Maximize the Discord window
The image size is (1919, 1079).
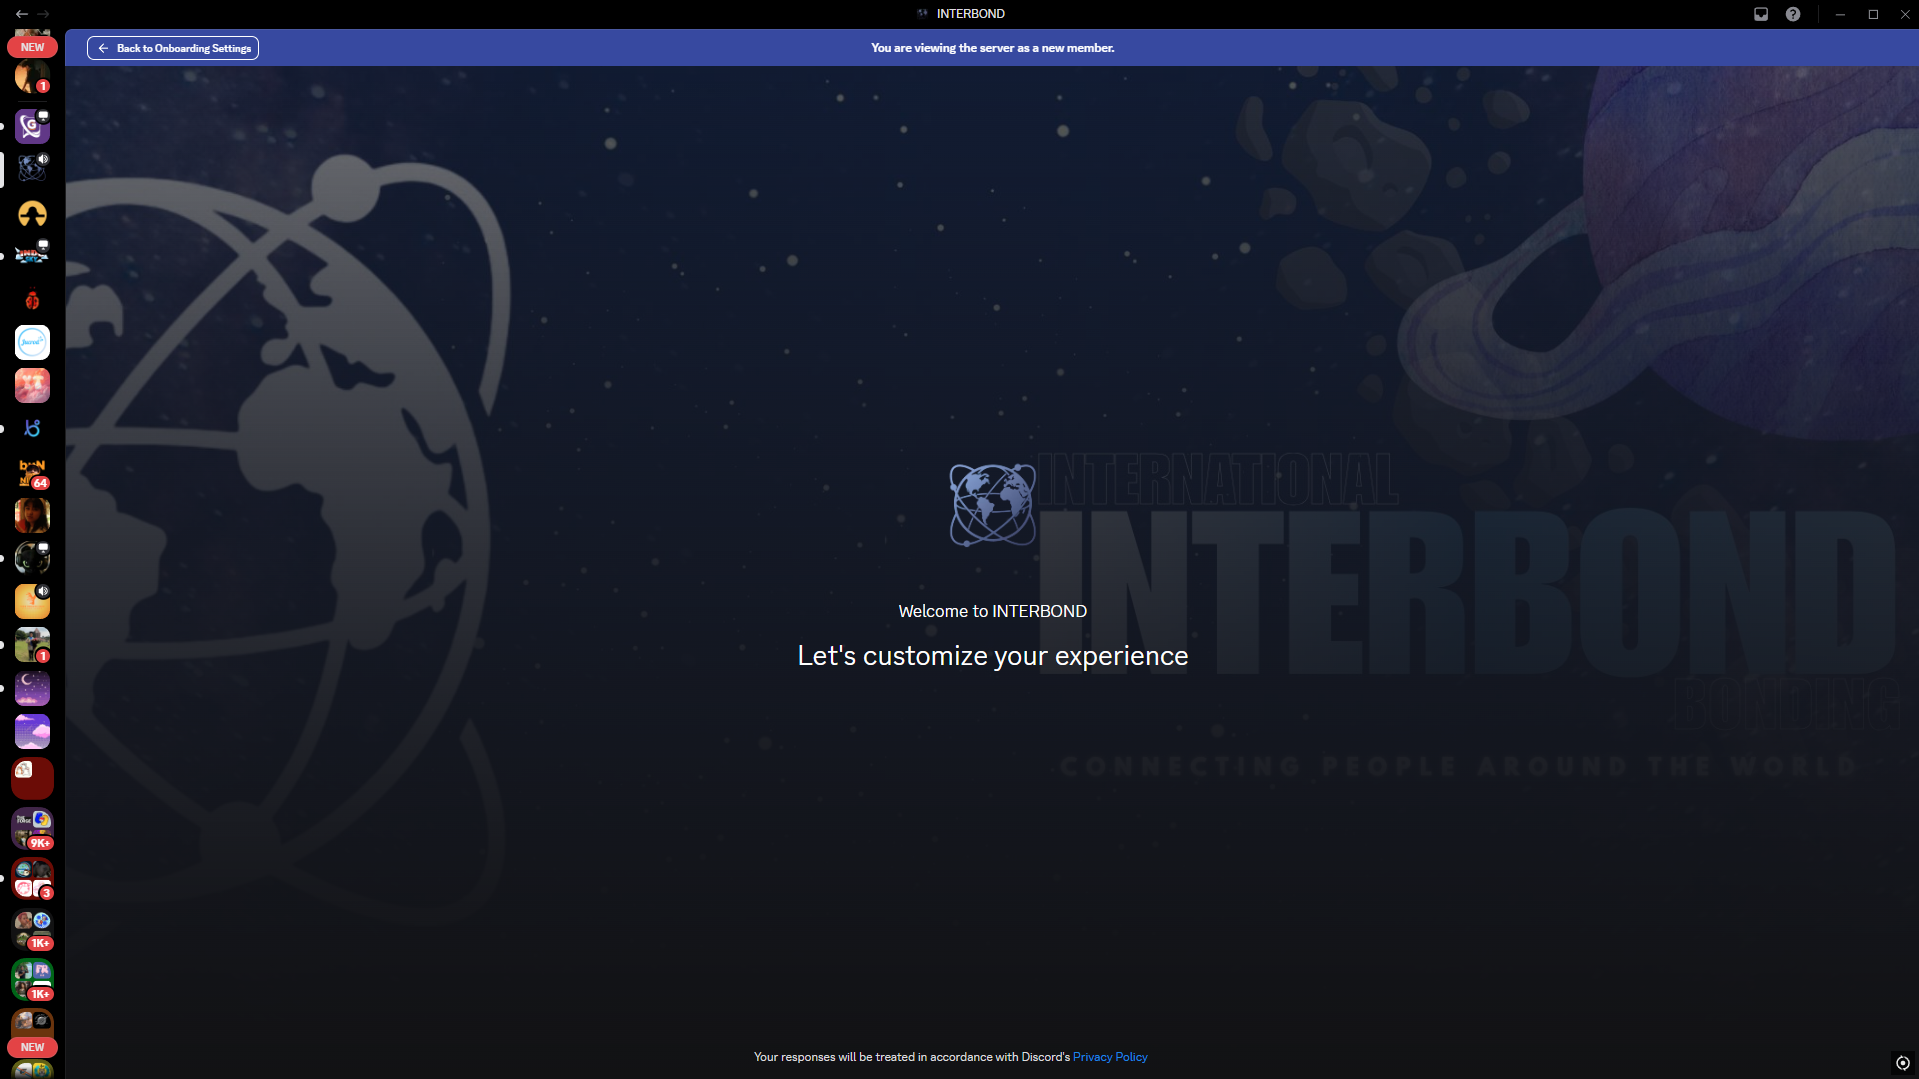[1873, 14]
